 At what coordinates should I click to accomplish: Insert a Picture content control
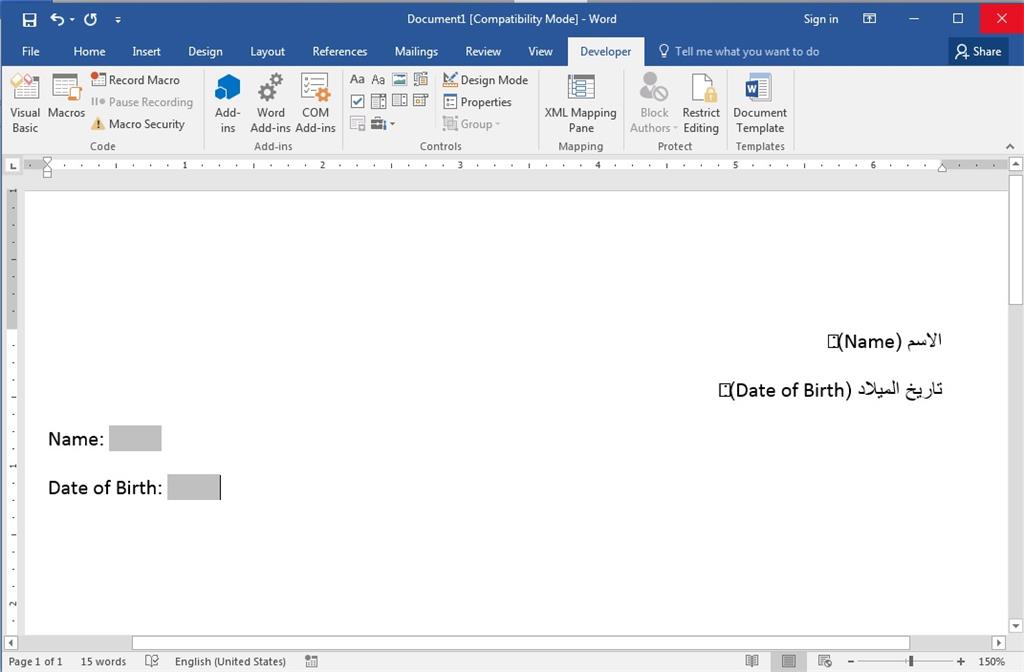pyautogui.click(x=400, y=80)
